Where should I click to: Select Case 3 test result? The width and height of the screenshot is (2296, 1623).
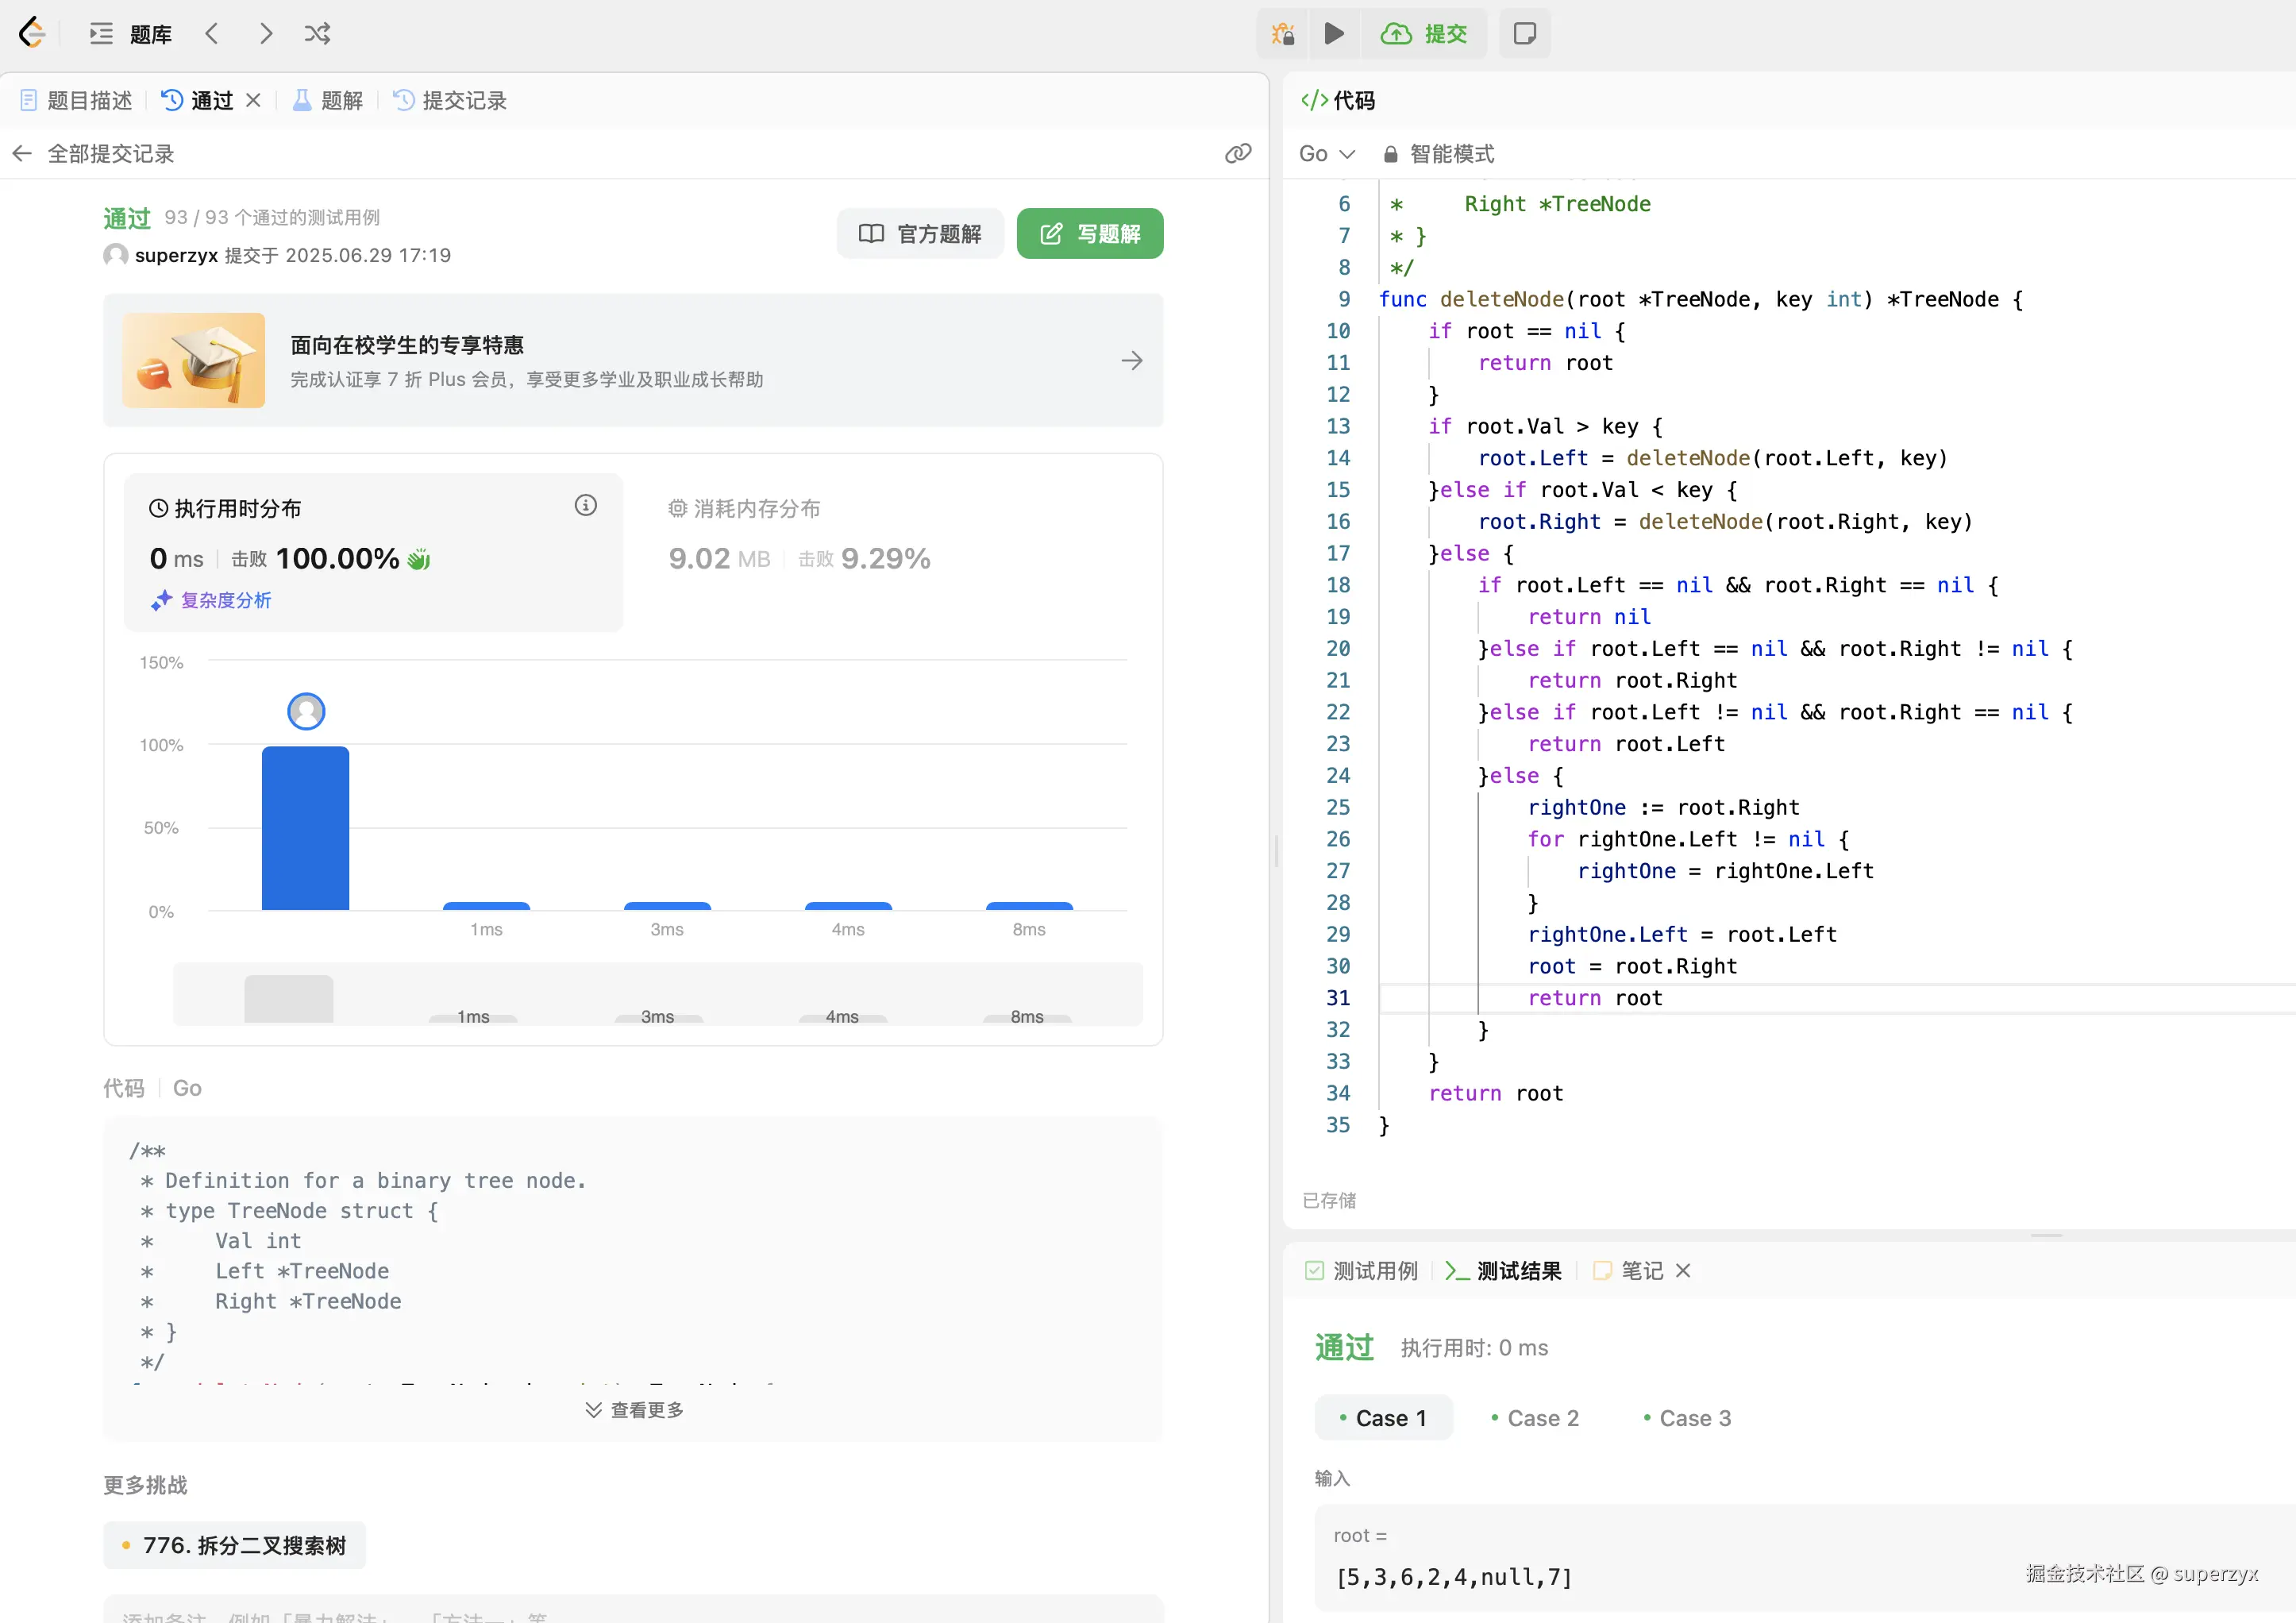(x=1688, y=1418)
